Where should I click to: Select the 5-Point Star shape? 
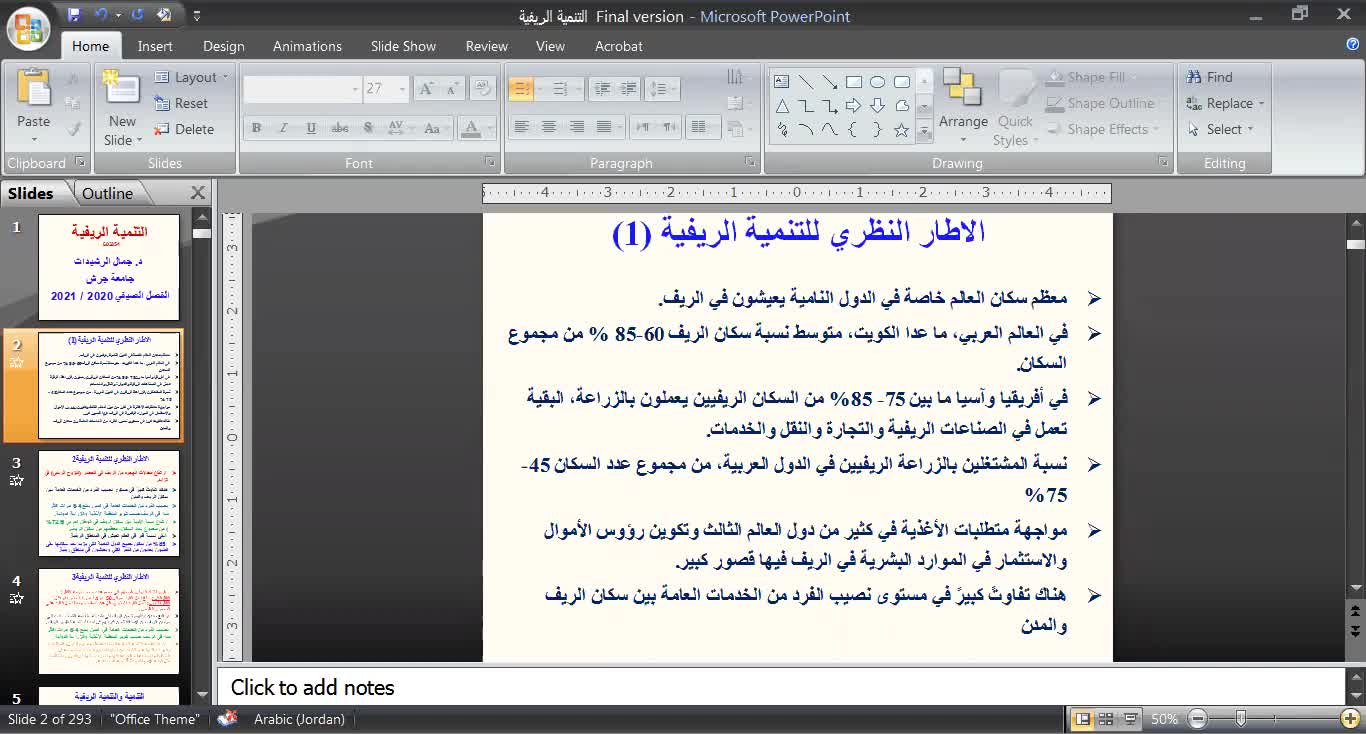pyautogui.click(x=901, y=129)
